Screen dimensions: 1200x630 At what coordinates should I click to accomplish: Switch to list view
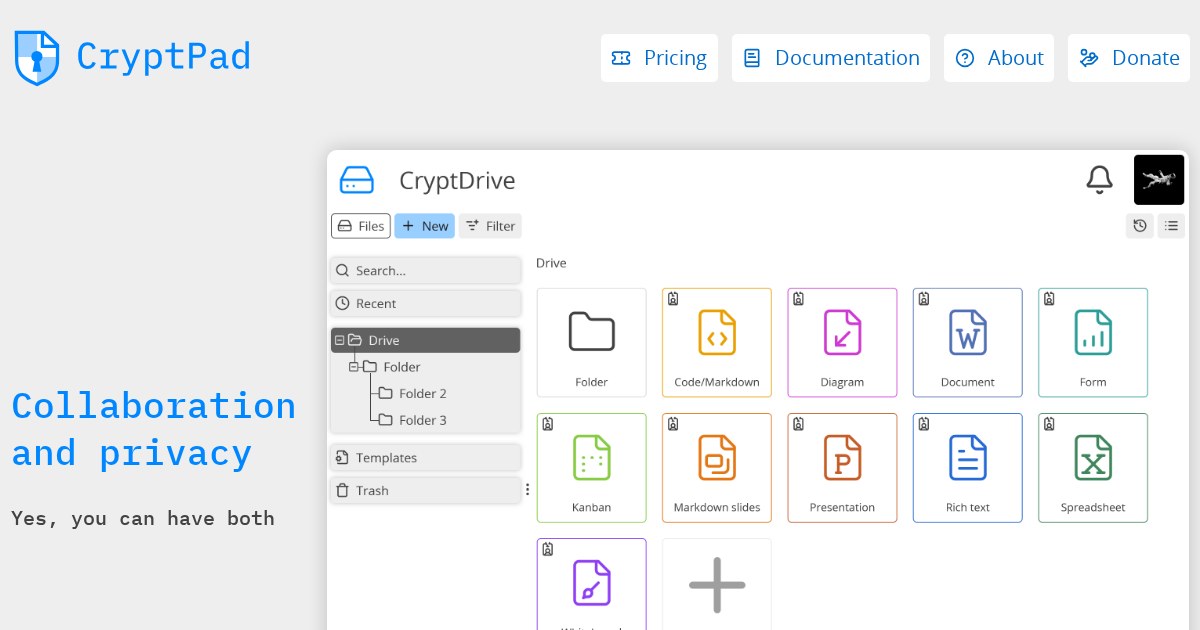[x=1171, y=226]
